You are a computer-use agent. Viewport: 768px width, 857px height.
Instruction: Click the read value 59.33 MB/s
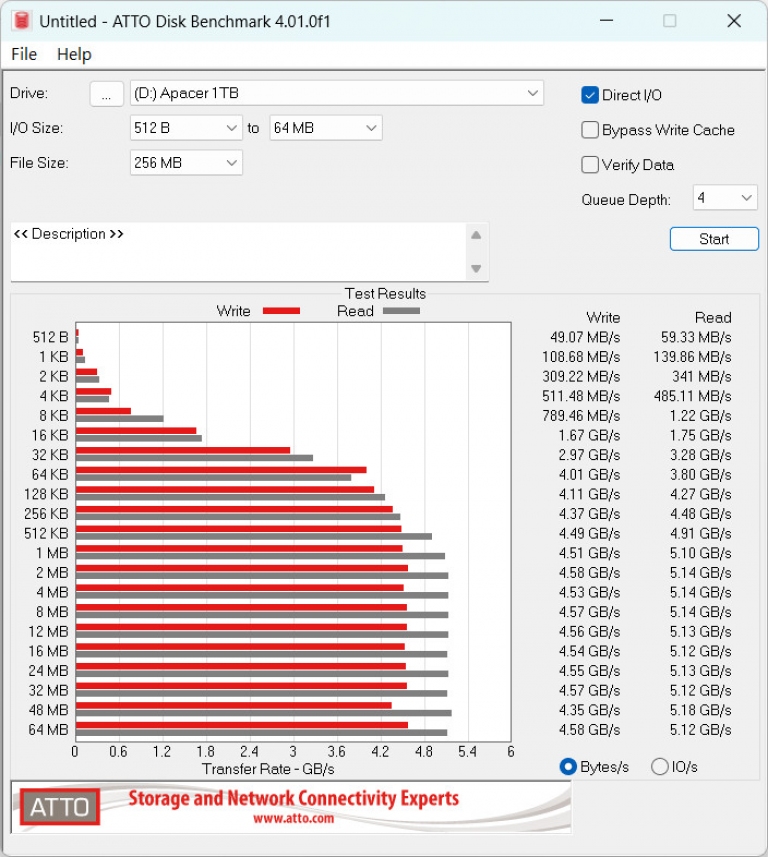pos(696,337)
